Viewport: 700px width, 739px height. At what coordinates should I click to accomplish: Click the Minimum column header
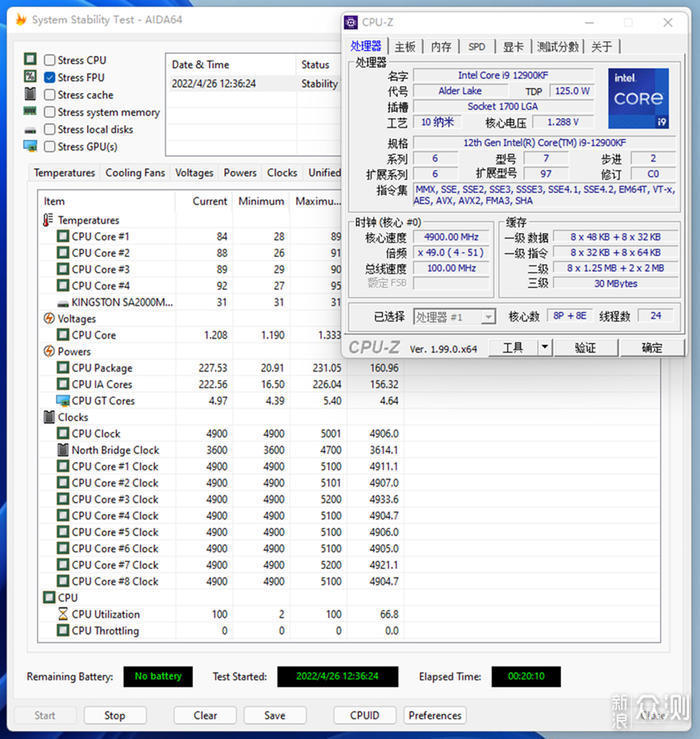261,201
